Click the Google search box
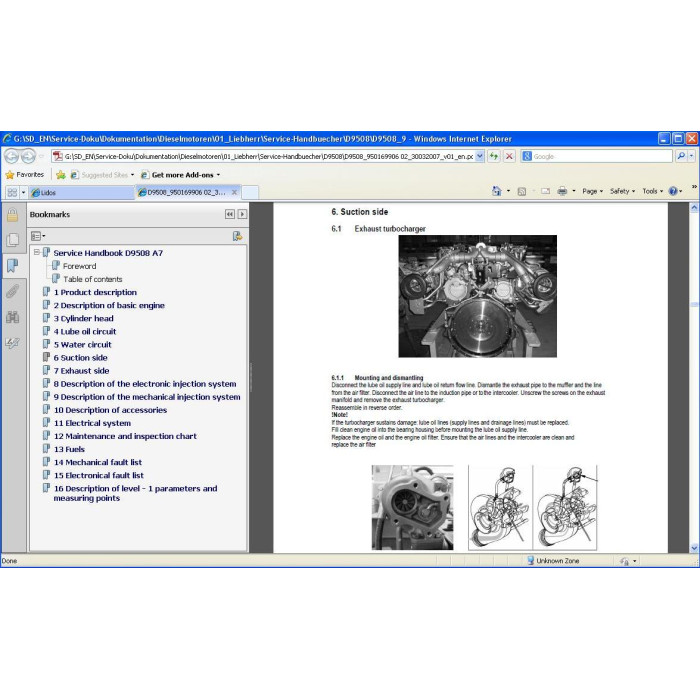700x700 pixels. point(596,156)
